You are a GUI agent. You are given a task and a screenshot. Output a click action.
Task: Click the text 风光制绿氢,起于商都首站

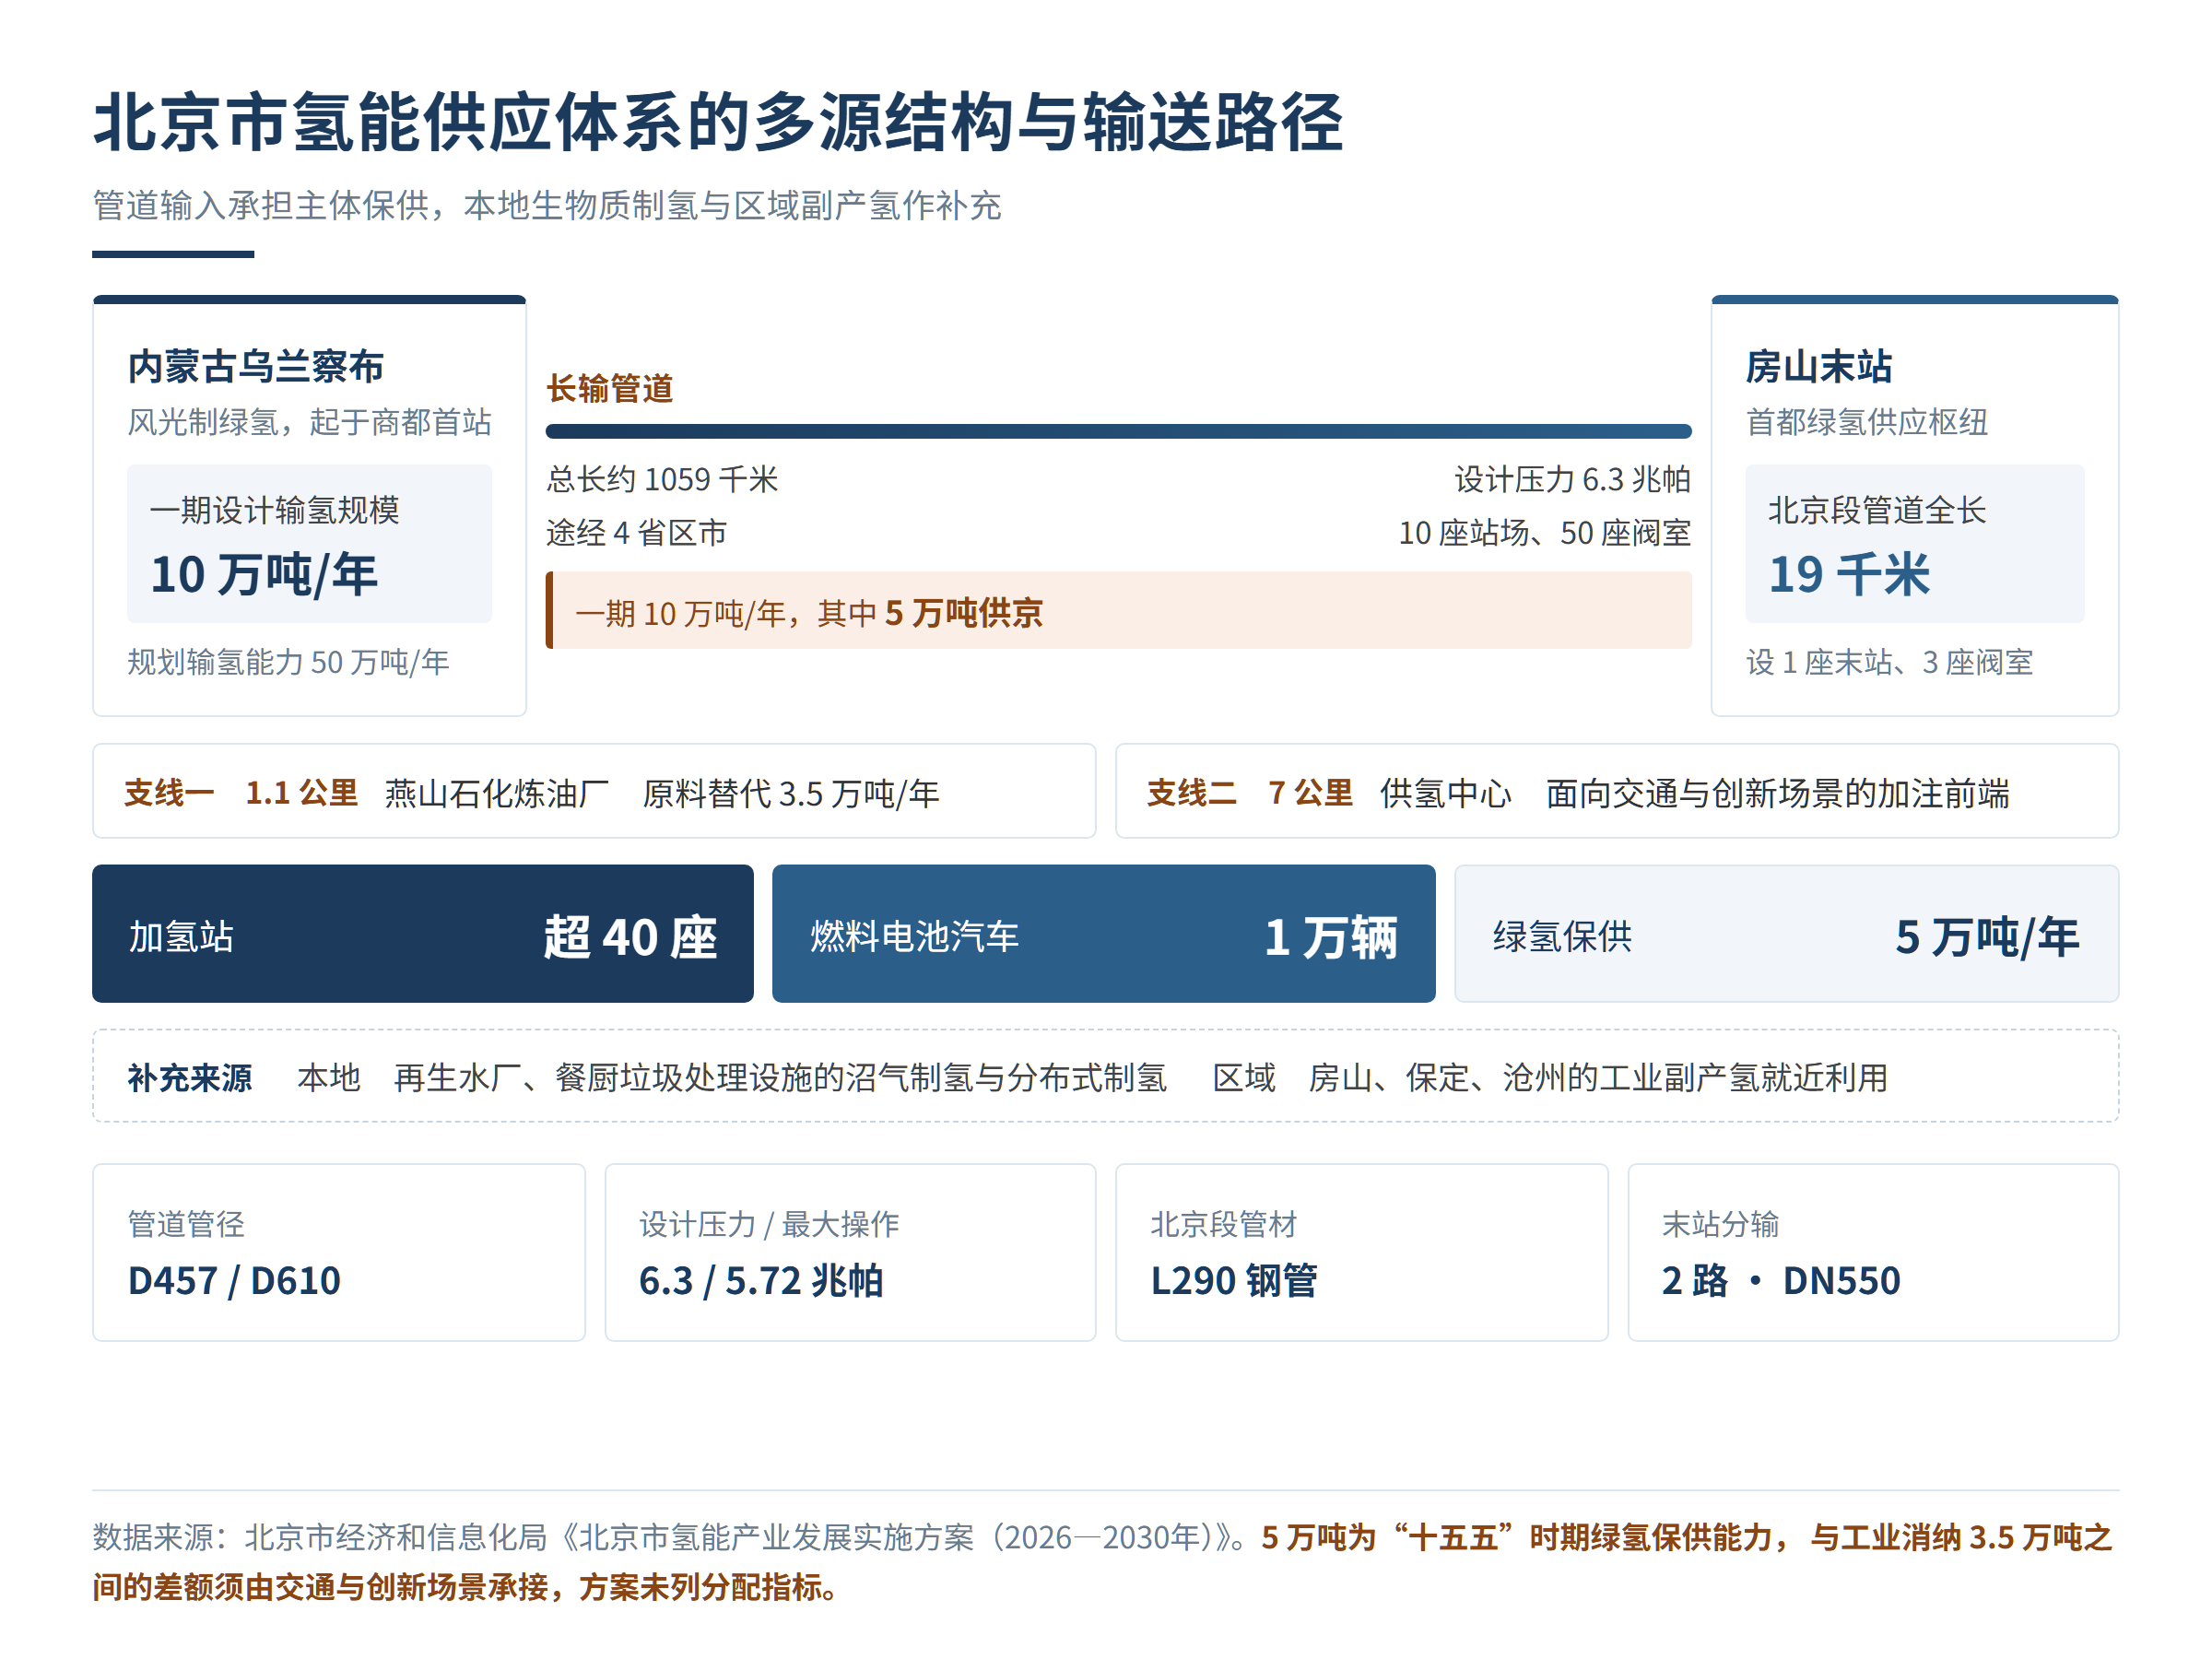coord(309,421)
